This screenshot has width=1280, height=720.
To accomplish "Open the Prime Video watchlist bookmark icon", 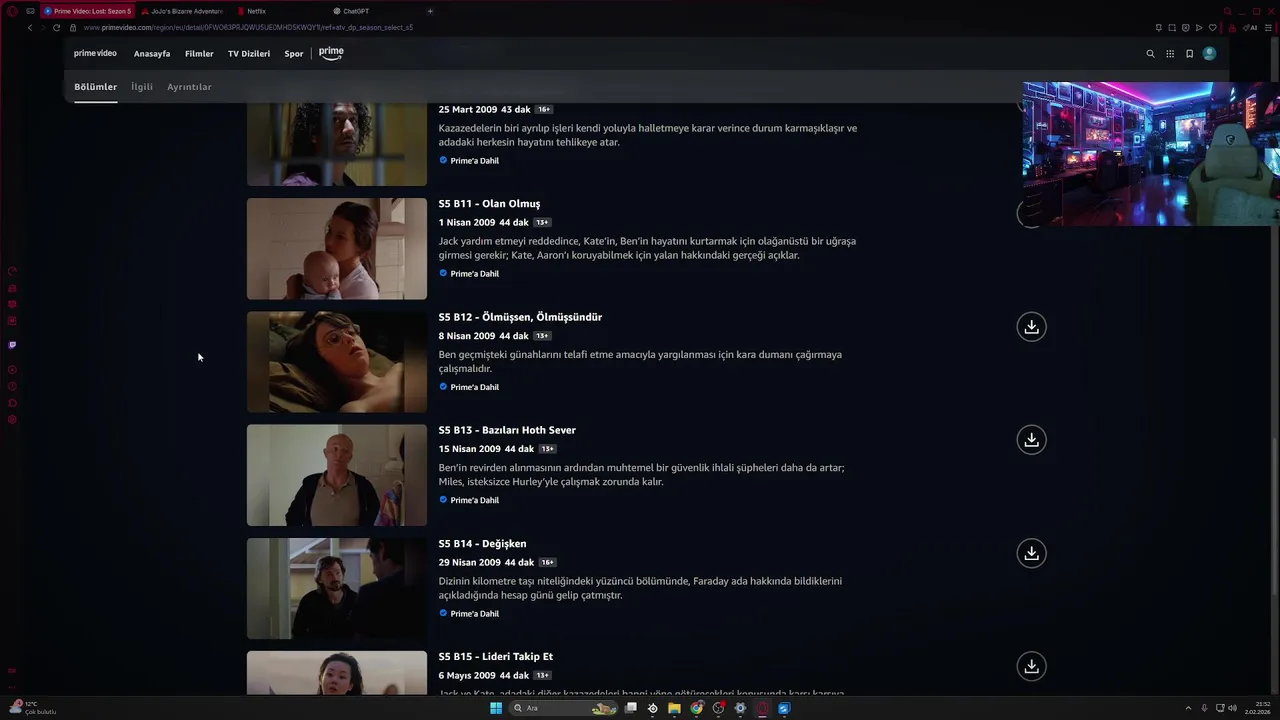I will (x=1189, y=54).
